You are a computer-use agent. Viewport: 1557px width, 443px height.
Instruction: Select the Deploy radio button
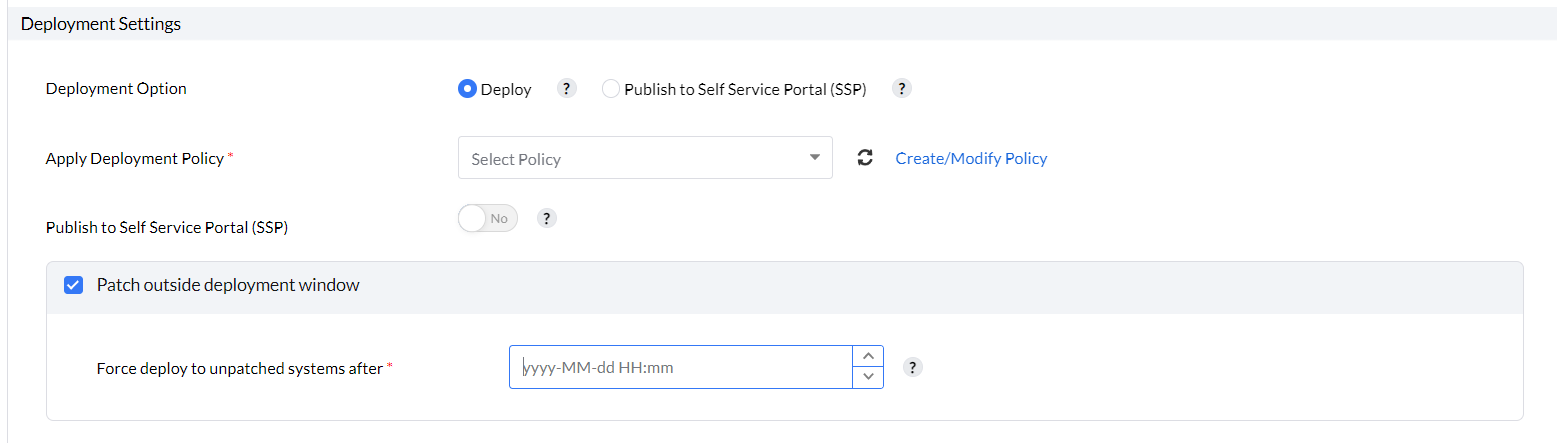467,89
